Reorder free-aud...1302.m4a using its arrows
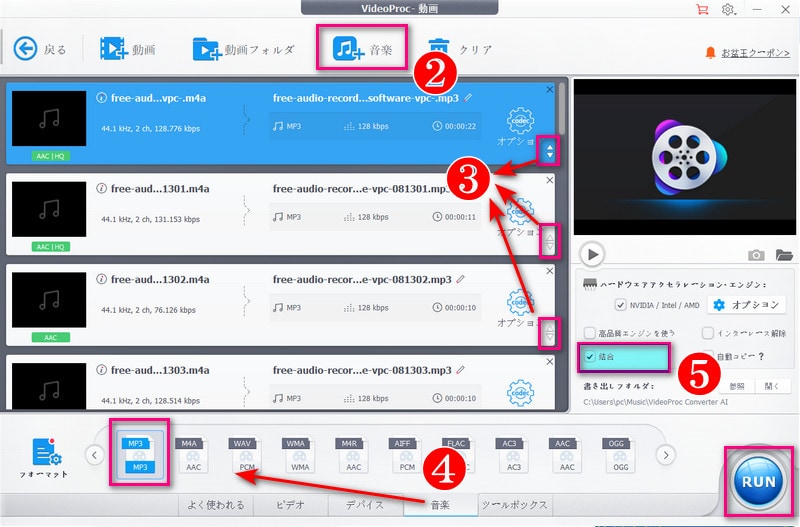The width and height of the screenshot is (800, 527). click(x=549, y=333)
